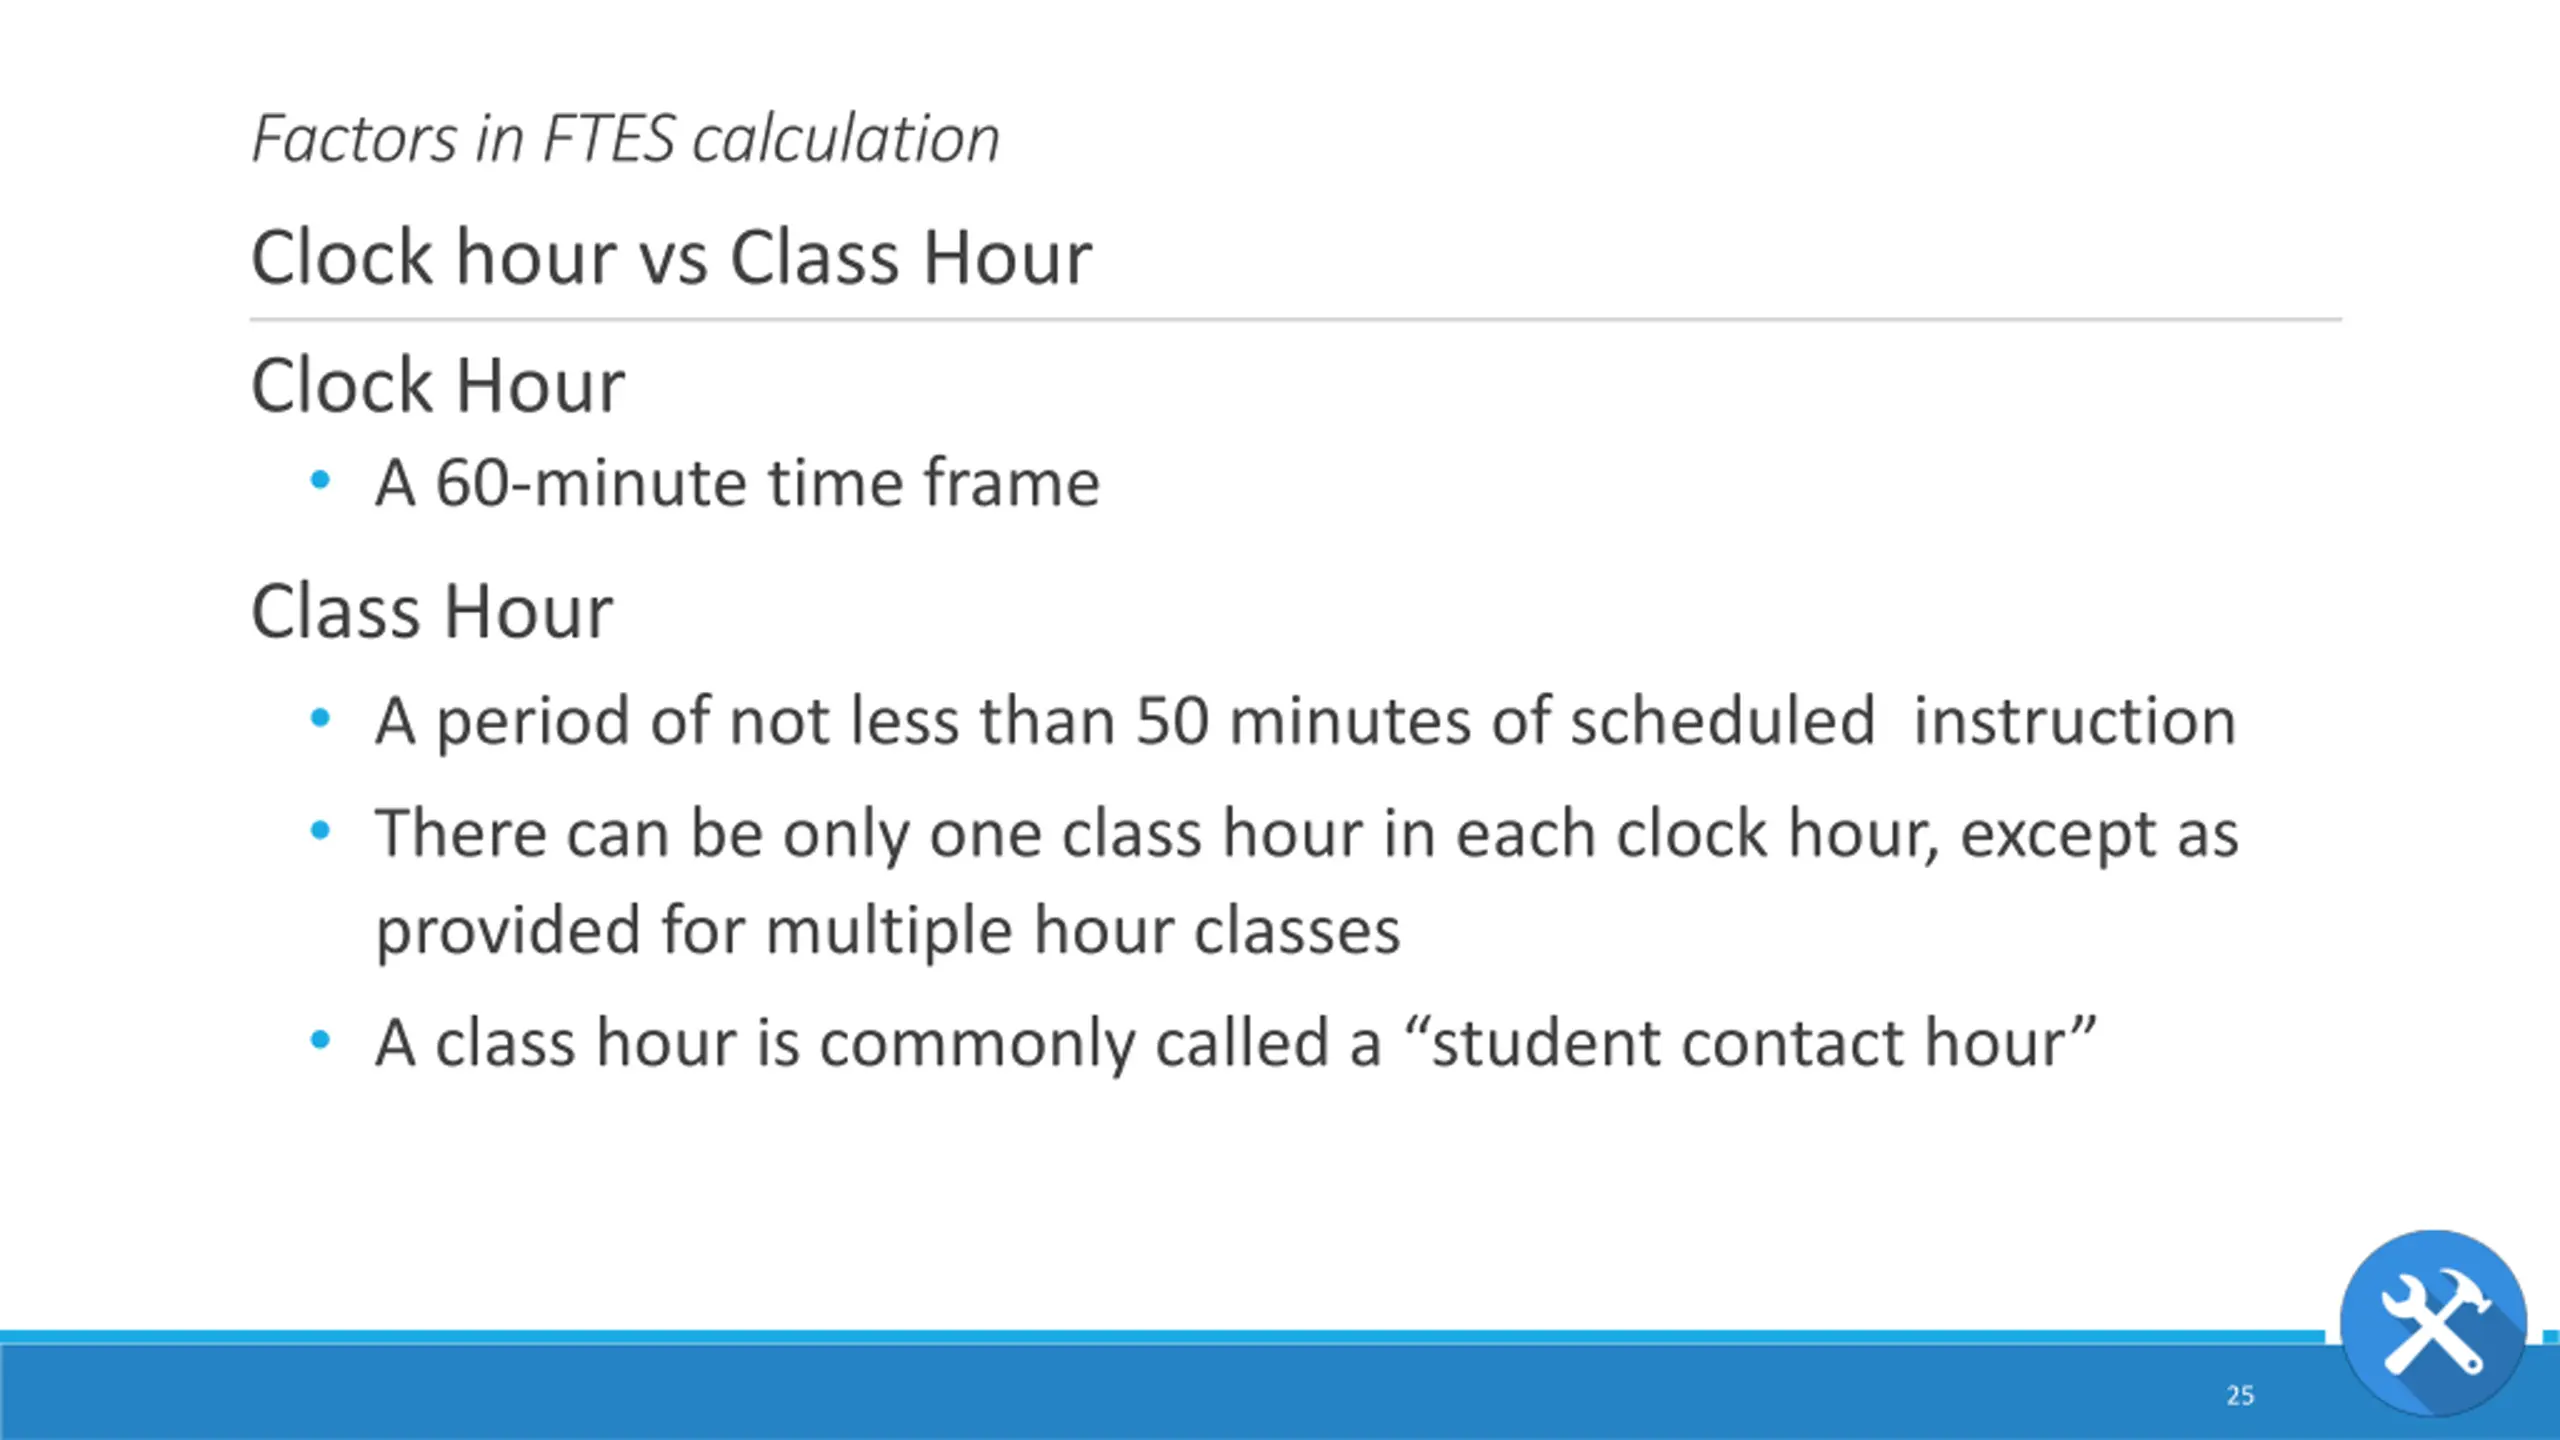Click the words except as in third bullet
2560x1440 pixels.
coord(2098,836)
